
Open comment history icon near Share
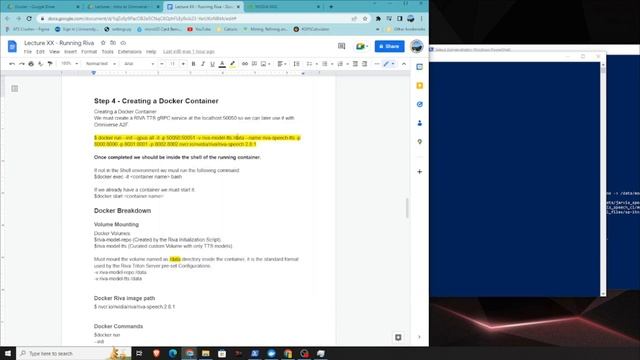point(342,47)
